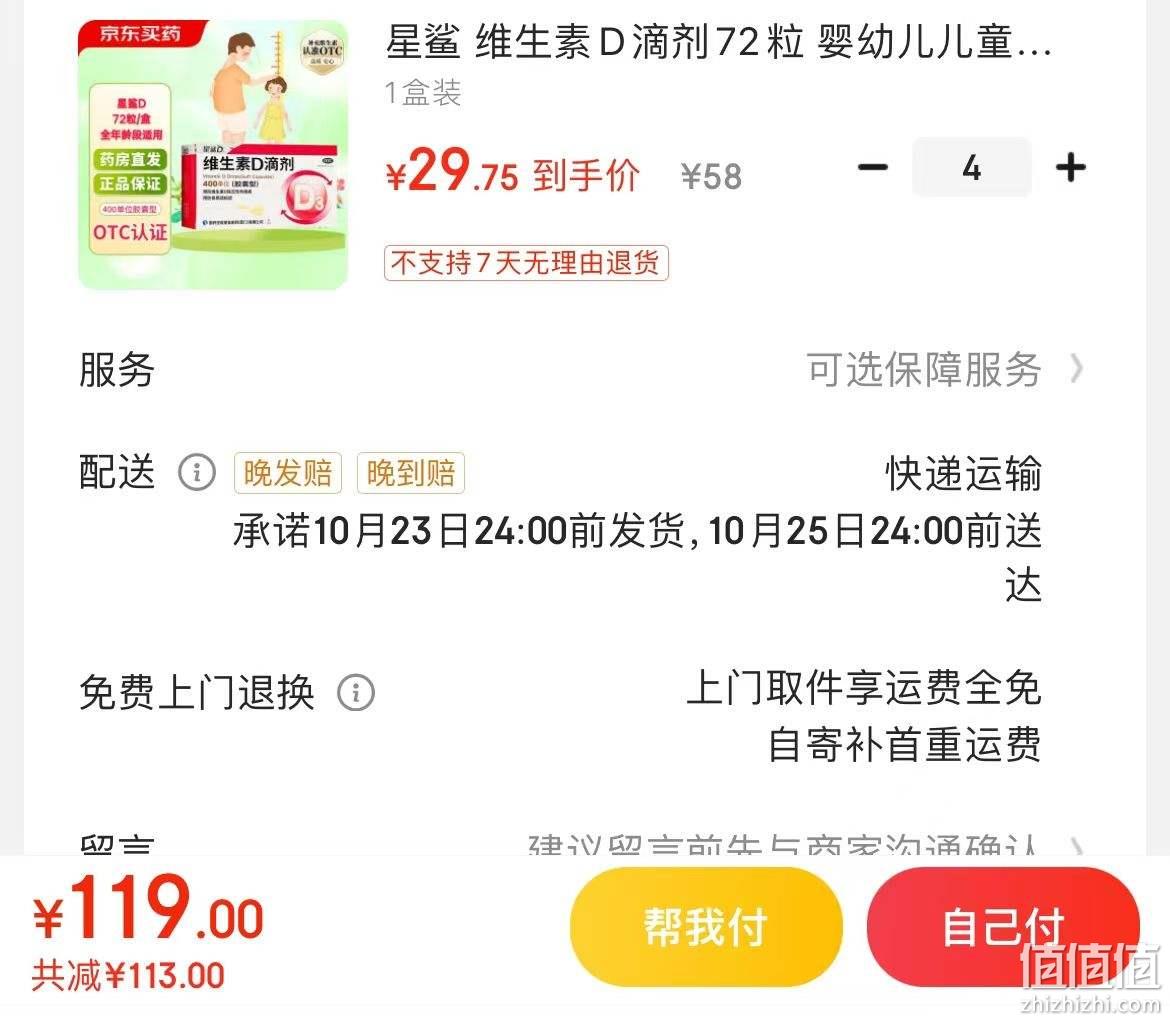Select 快递运输 delivery option

[x=963, y=473]
